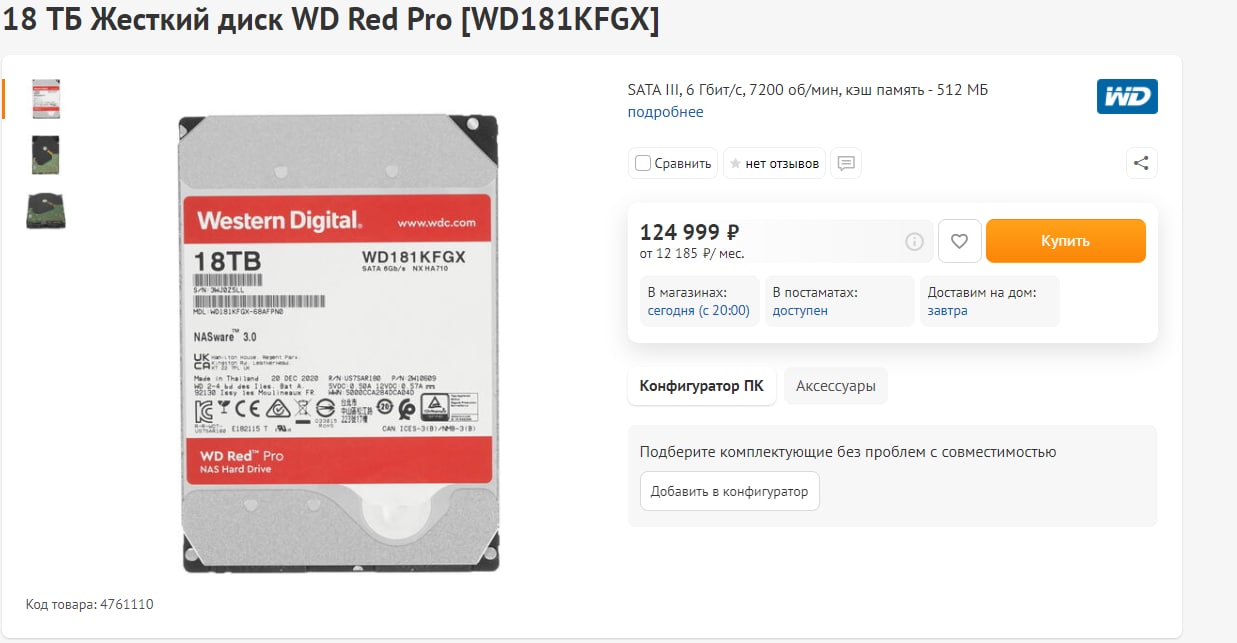Switch to Конфигуратор ПК tab
The image size is (1237, 643).
(x=702, y=385)
